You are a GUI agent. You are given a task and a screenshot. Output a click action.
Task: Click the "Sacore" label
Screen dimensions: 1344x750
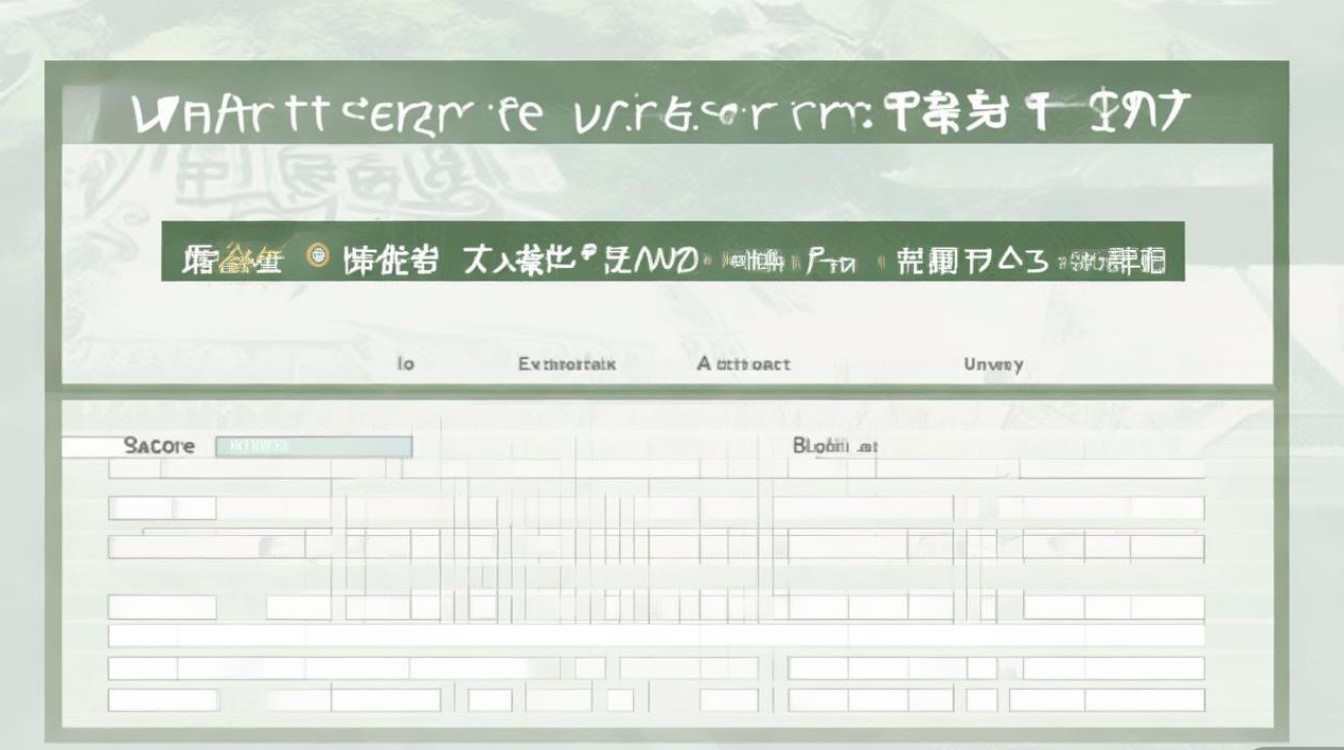pyautogui.click(x=159, y=446)
